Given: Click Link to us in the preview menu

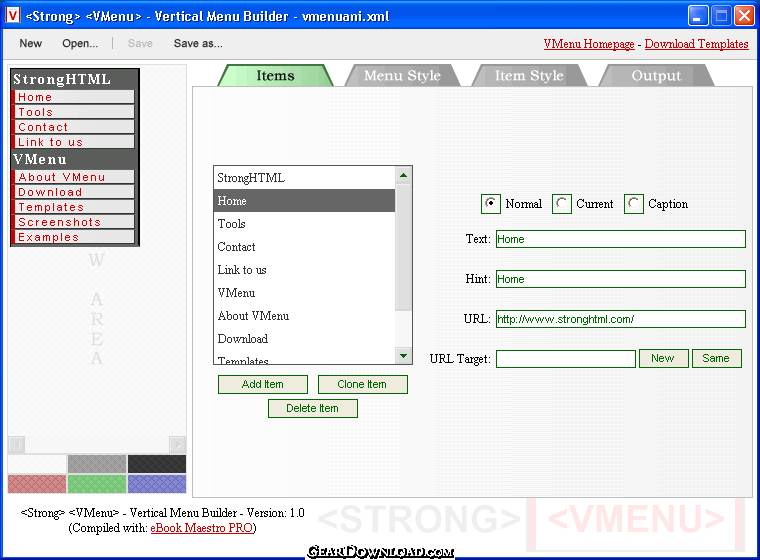Looking at the screenshot, I should [x=73, y=142].
